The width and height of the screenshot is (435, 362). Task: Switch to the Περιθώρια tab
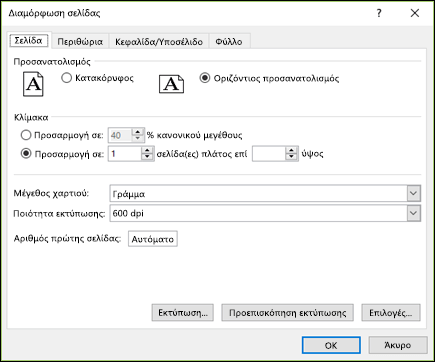pos(80,42)
